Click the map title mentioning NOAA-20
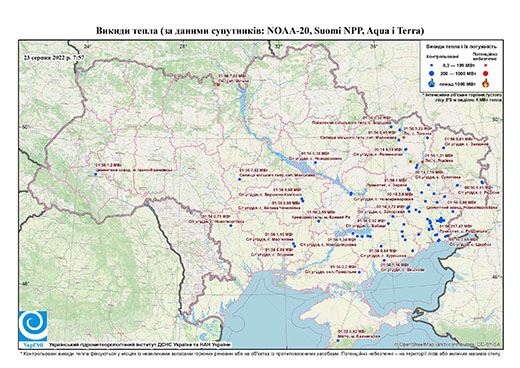This screenshot has width=520, height=368. pyautogui.click(x=260, y=31)
